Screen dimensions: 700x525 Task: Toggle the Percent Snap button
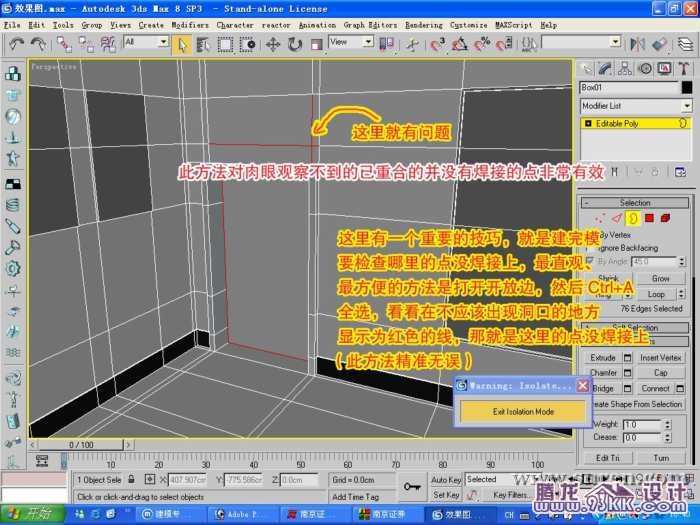coord(482,44)
